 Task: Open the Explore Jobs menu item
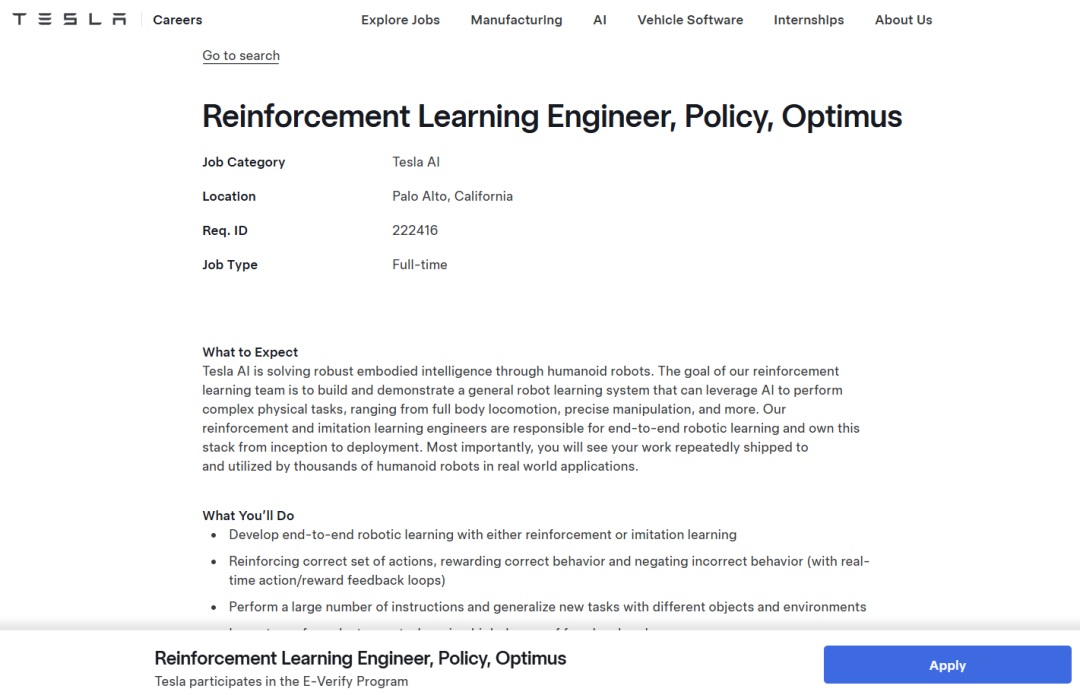point(400,20)
